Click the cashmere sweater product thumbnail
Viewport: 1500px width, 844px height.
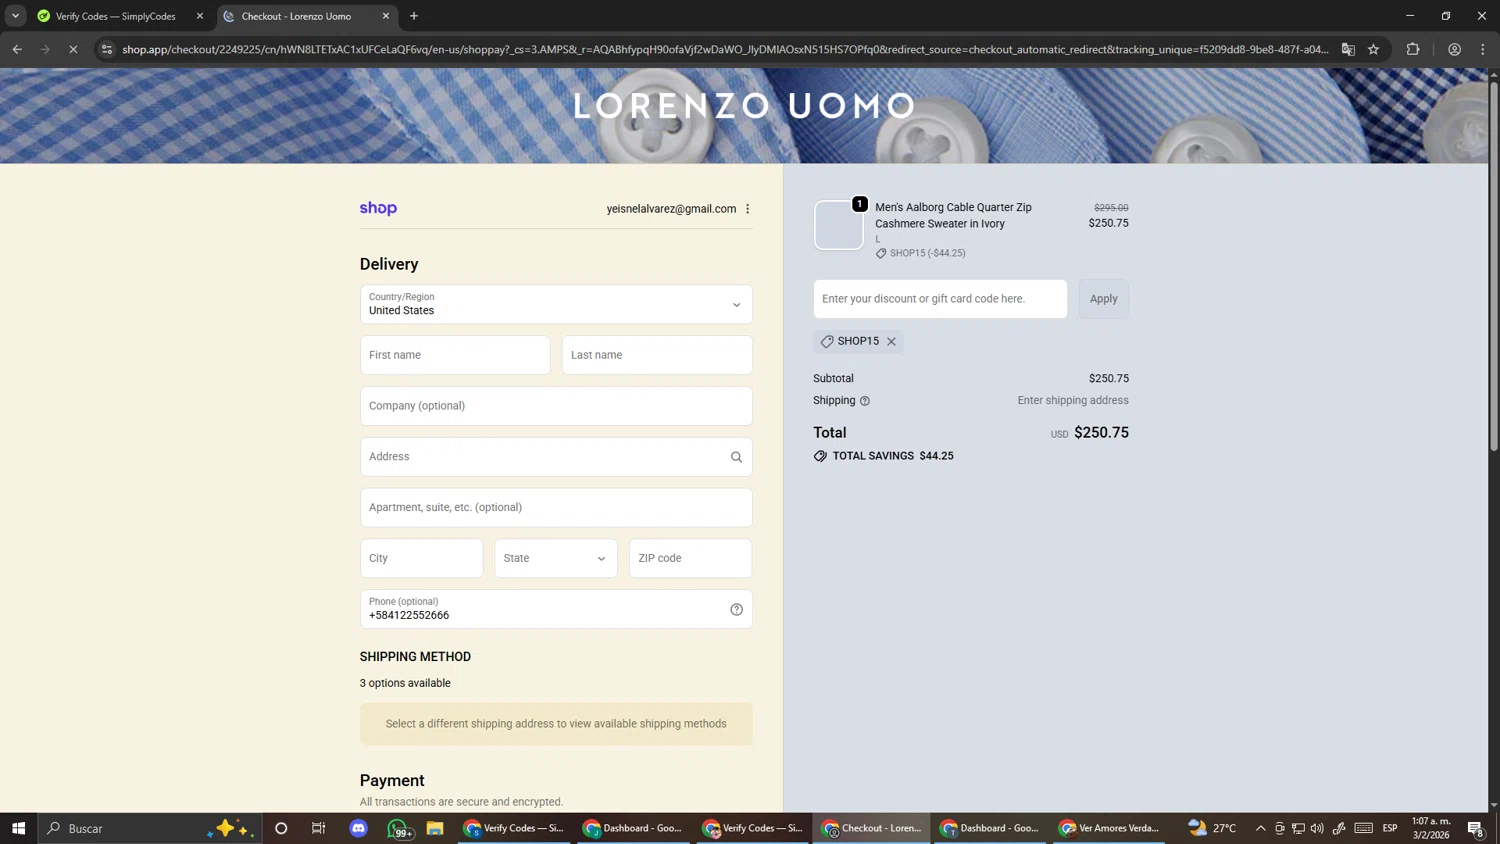click(838, 225)
